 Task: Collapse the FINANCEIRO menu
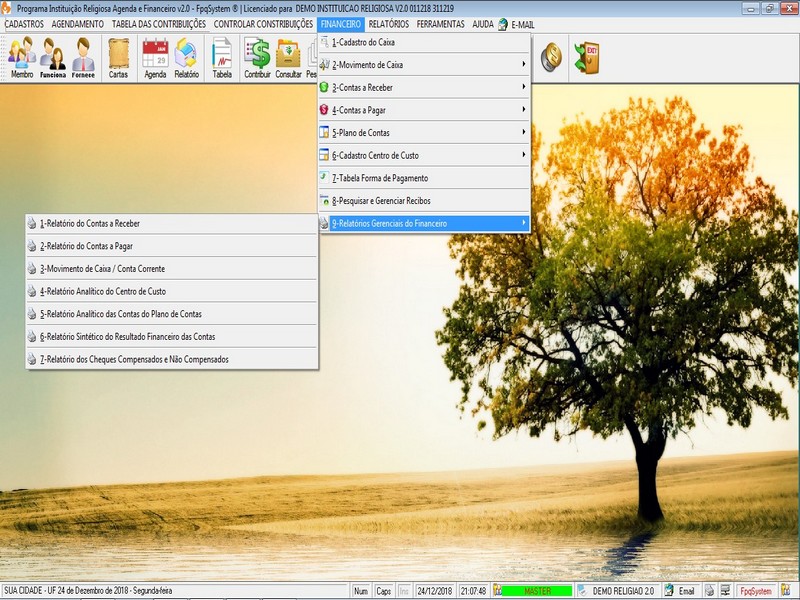click(341, 24)
